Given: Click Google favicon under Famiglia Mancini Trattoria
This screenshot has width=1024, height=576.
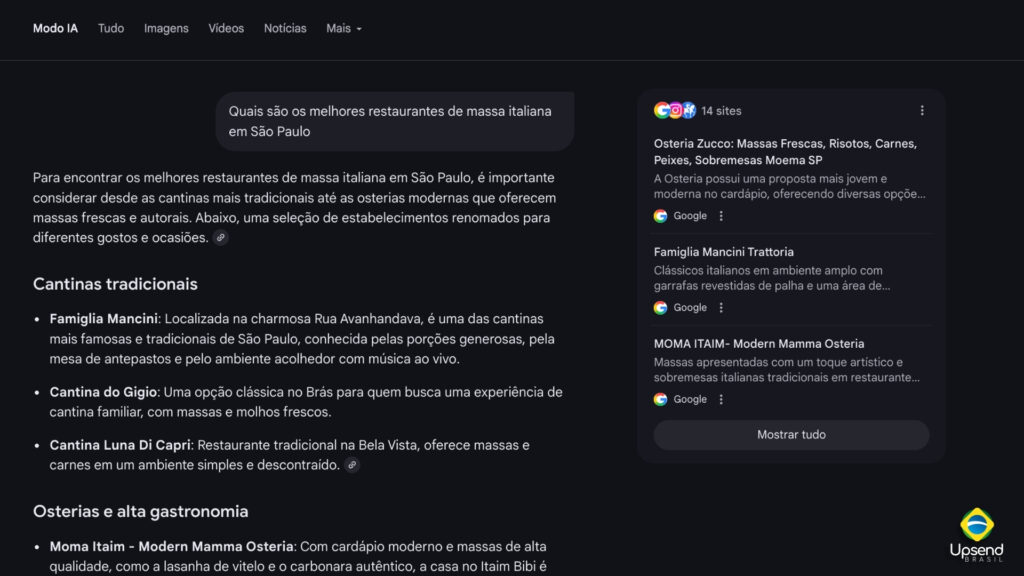Looking at the screenshot, I should (x=660, y=308).
